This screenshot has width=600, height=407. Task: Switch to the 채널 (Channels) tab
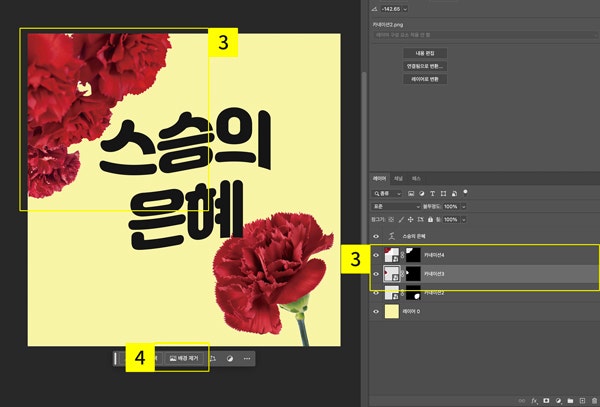pos(398,177)
